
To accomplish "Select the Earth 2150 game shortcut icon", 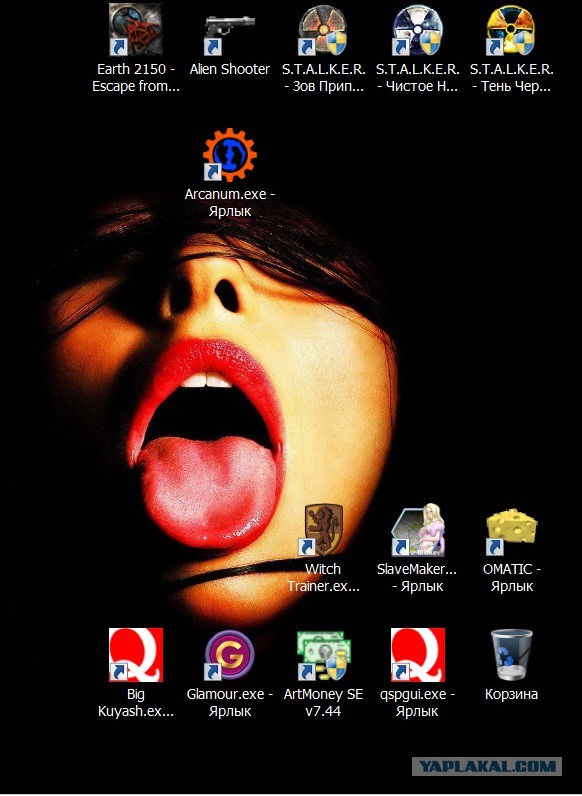I will tap(136, 29).
